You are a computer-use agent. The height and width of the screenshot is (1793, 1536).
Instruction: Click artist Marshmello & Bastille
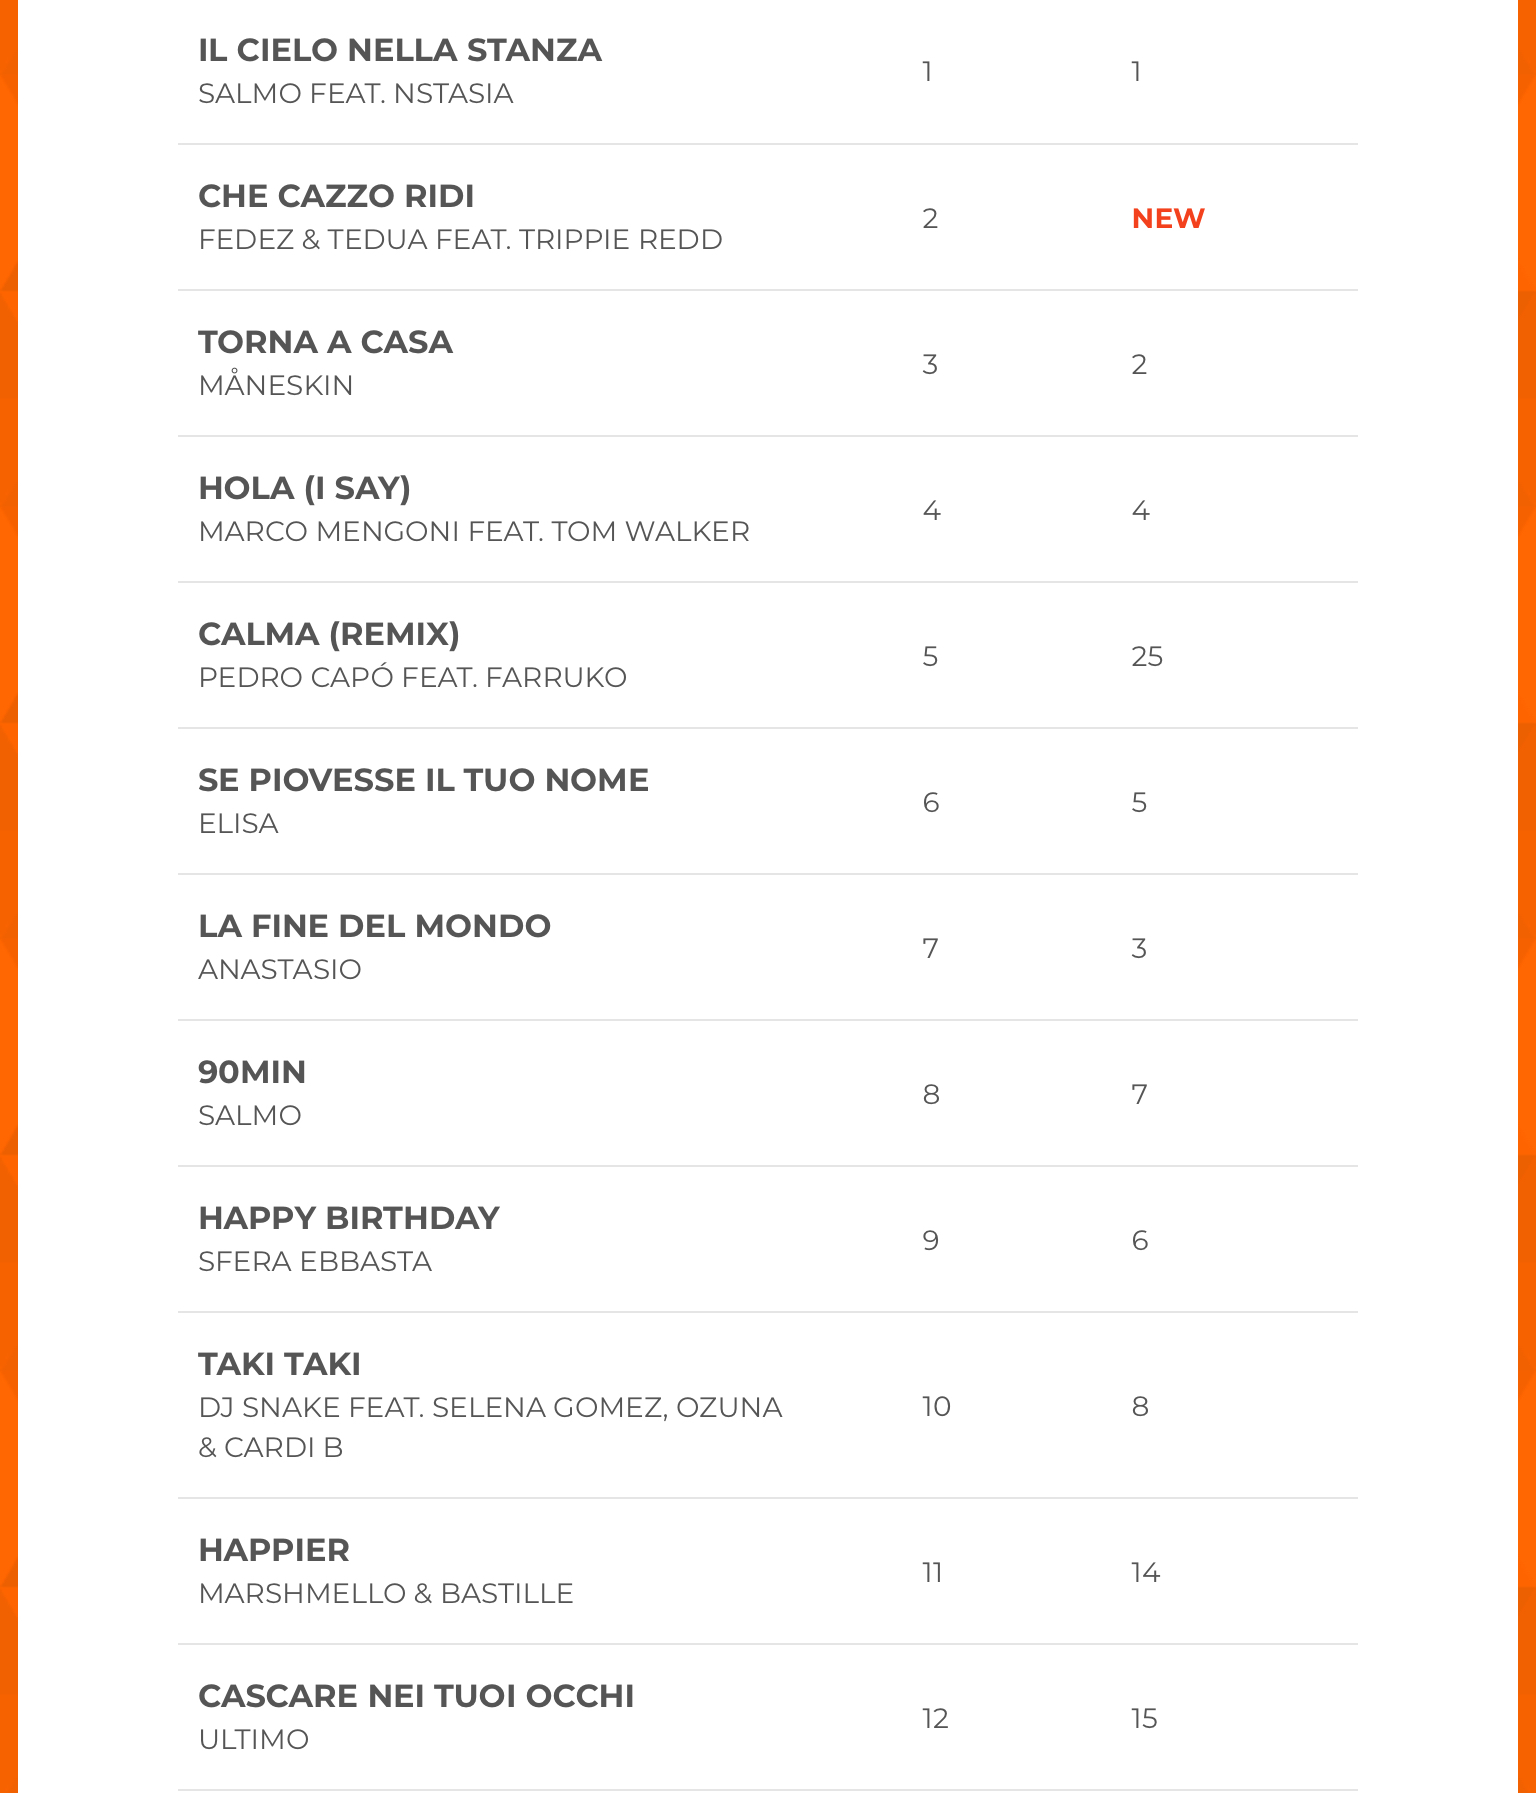(x=386, y=1594)
